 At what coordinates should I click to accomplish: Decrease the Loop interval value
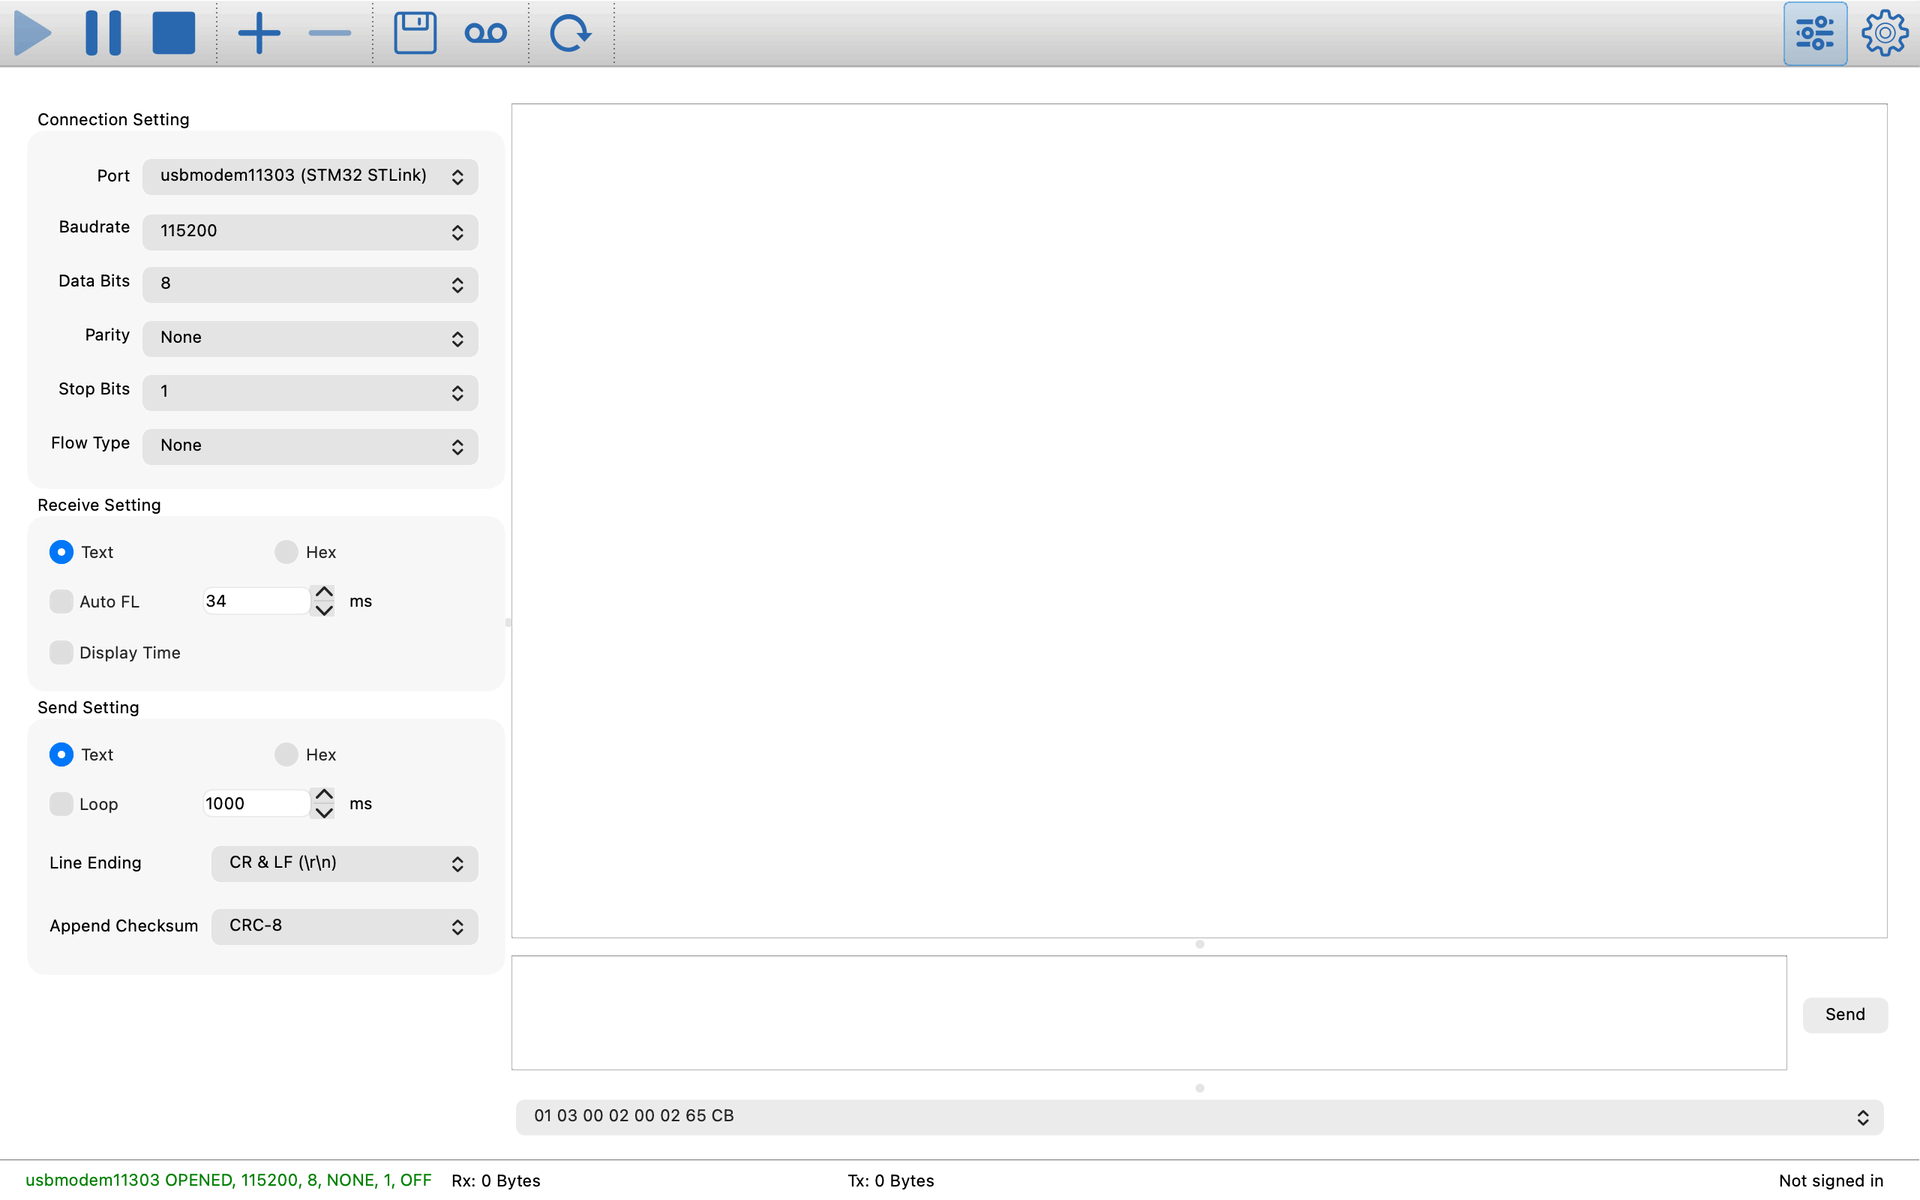point(324,812)
